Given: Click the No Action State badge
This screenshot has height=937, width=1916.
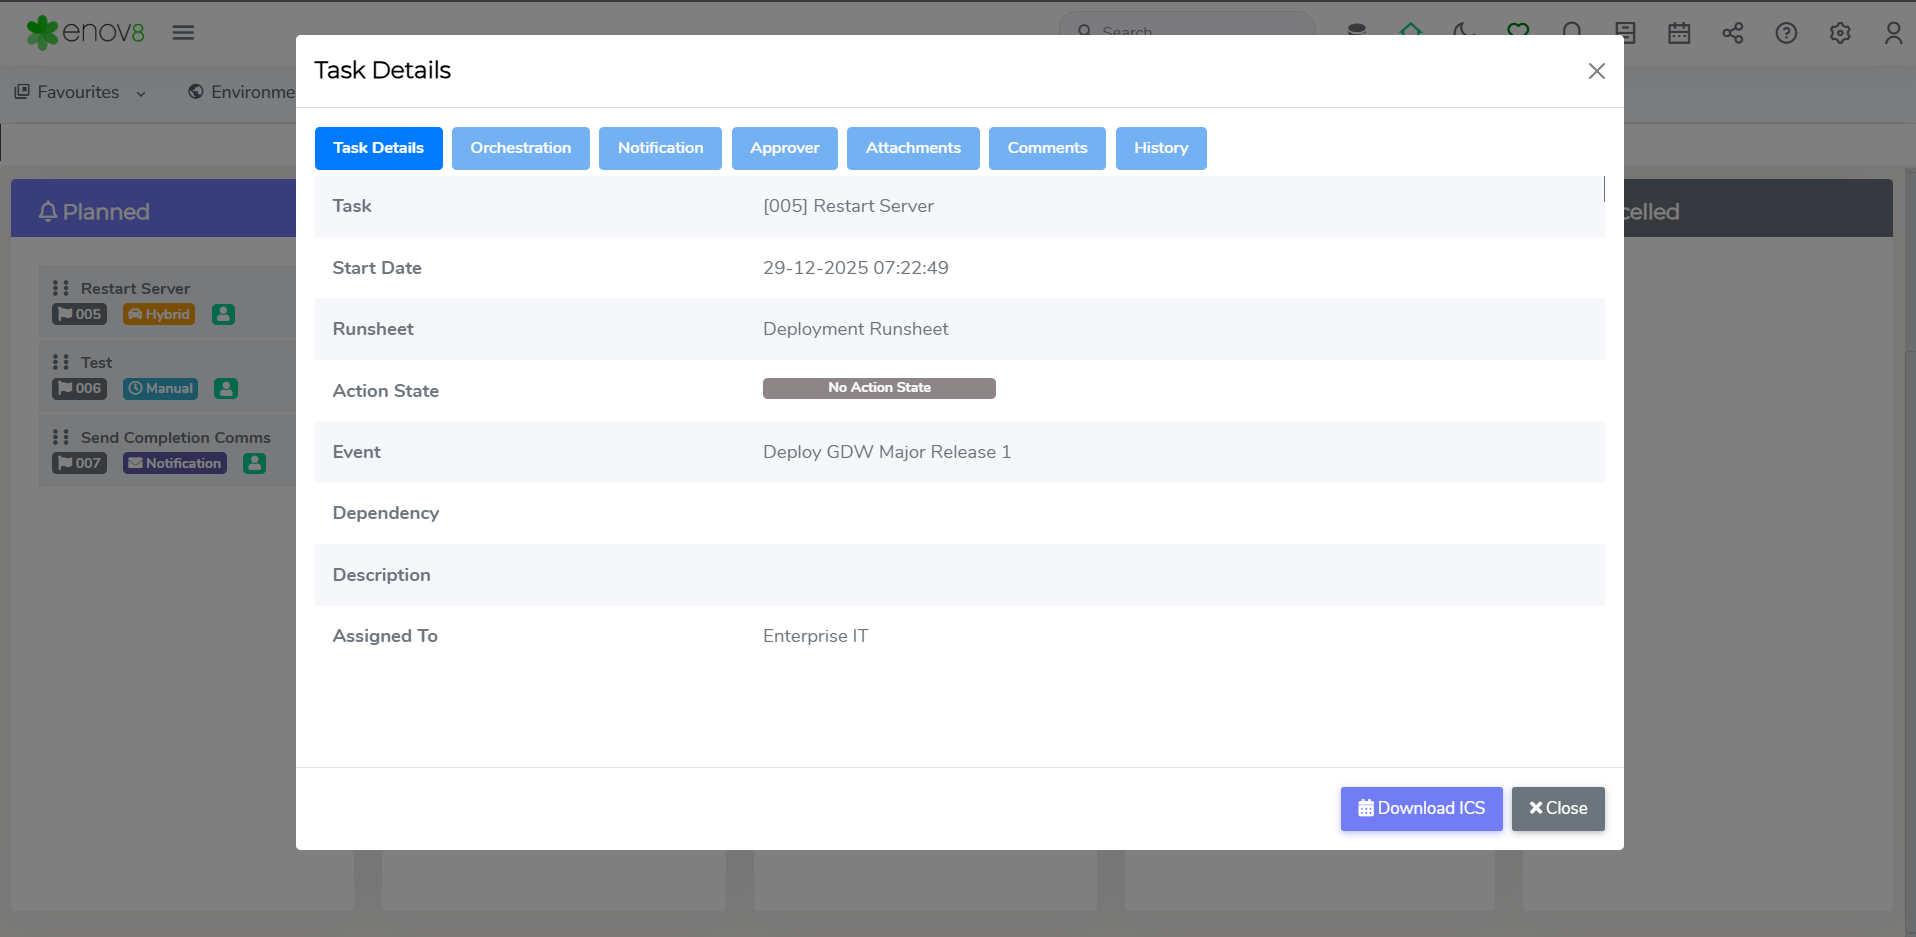Looking at the screenshot, I should tap(878, 388).
